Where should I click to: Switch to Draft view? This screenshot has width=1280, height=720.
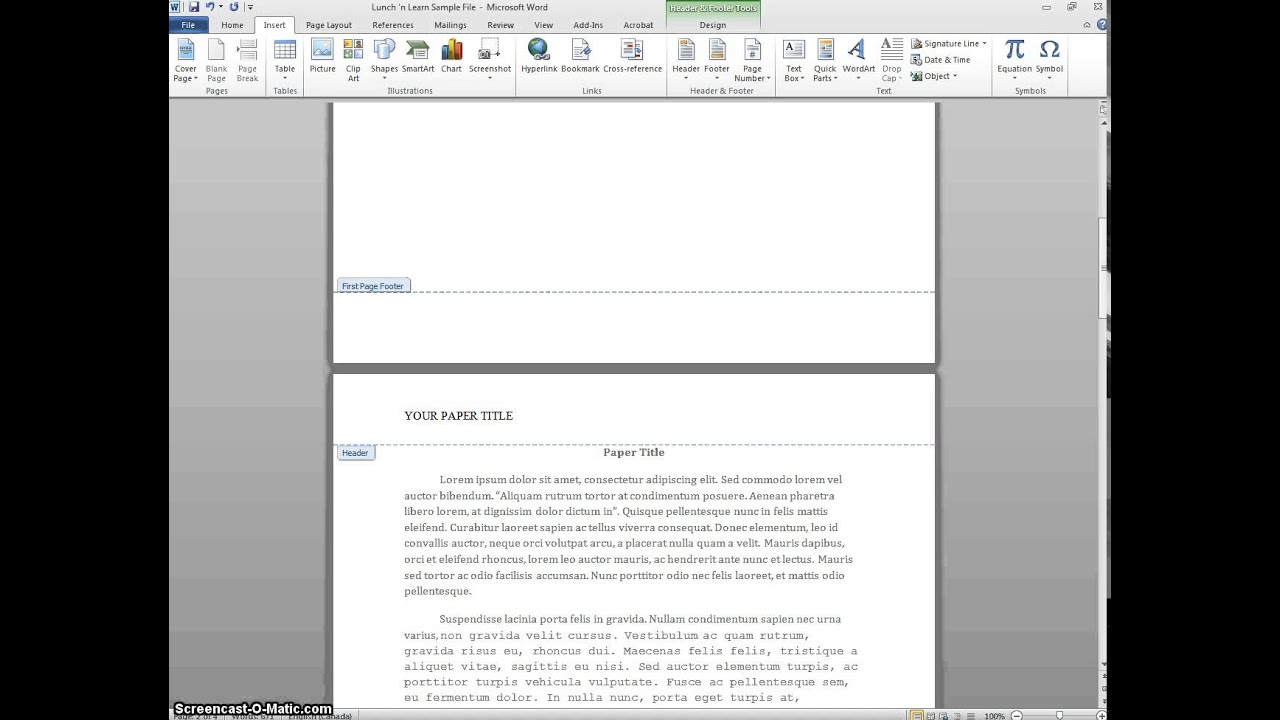pyautogui.click(x=971, y=716)
